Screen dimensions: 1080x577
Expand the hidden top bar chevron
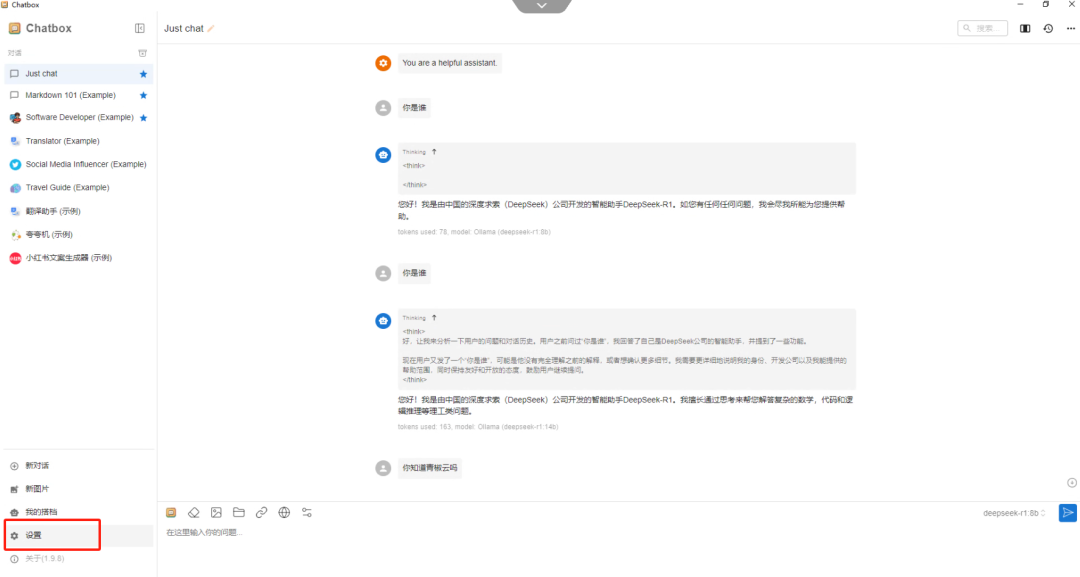[x=542, y=6]
